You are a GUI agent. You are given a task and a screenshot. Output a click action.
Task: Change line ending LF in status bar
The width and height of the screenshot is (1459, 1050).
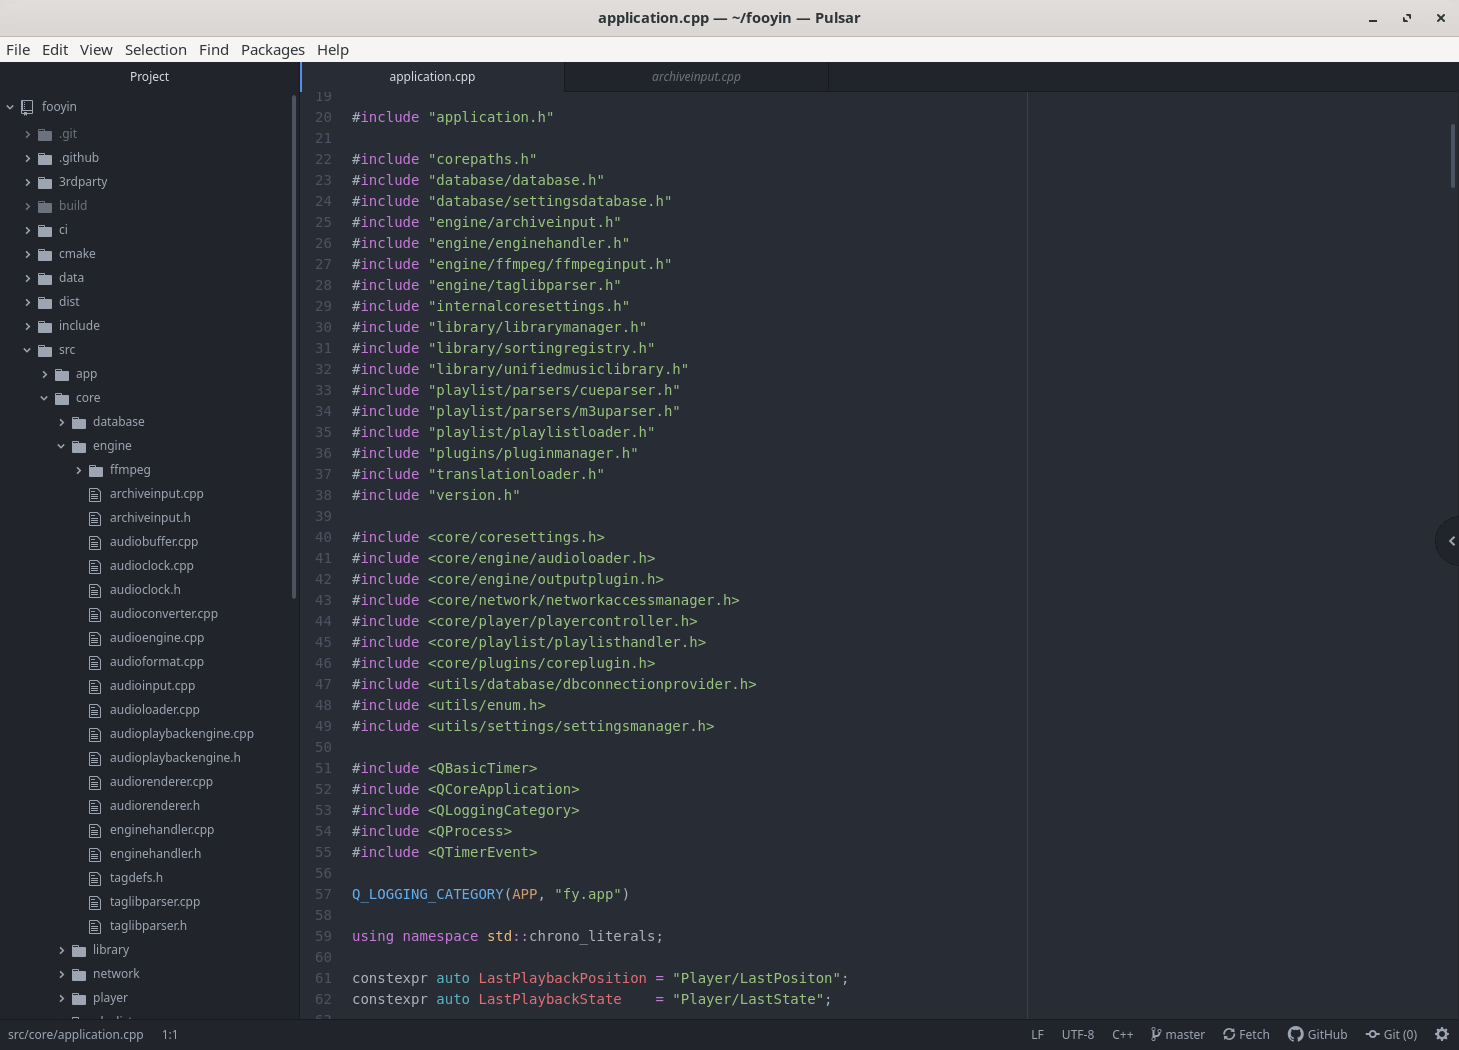[1037, 1034]
